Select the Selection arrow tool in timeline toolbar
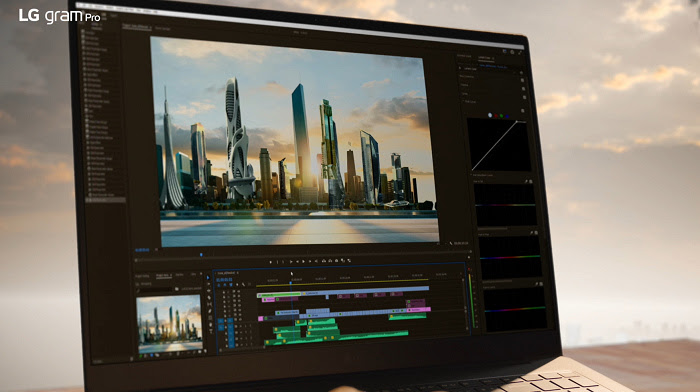Viewport: 700px width, 392px height. 208,277
